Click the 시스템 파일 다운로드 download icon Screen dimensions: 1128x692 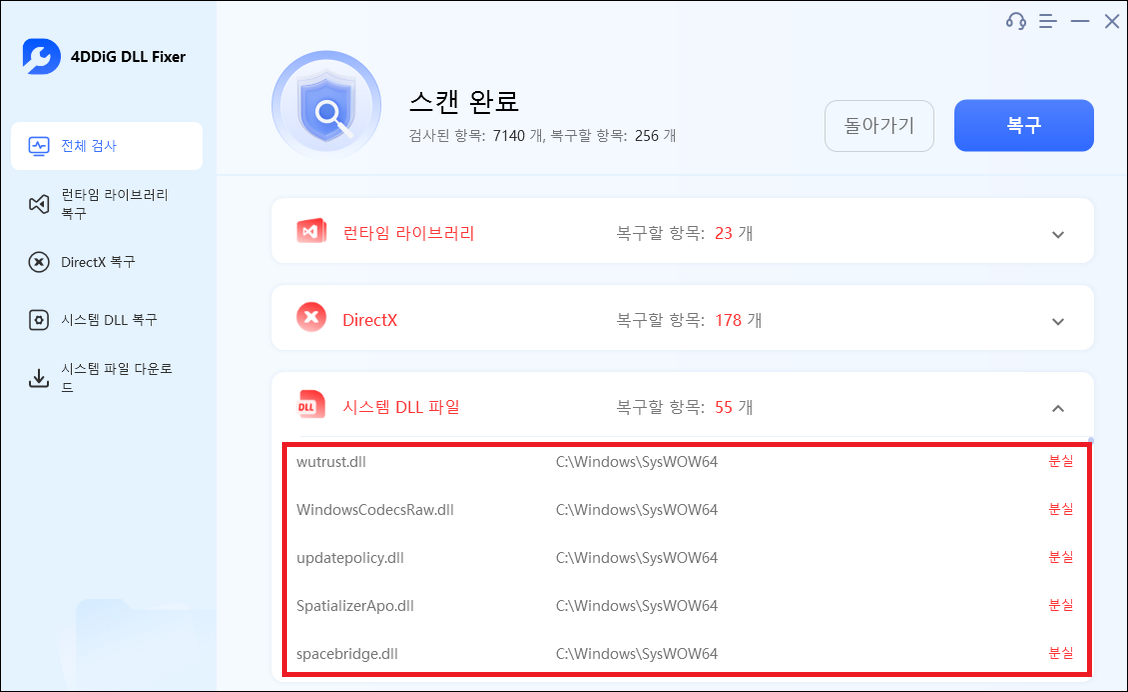click(38, 378)
